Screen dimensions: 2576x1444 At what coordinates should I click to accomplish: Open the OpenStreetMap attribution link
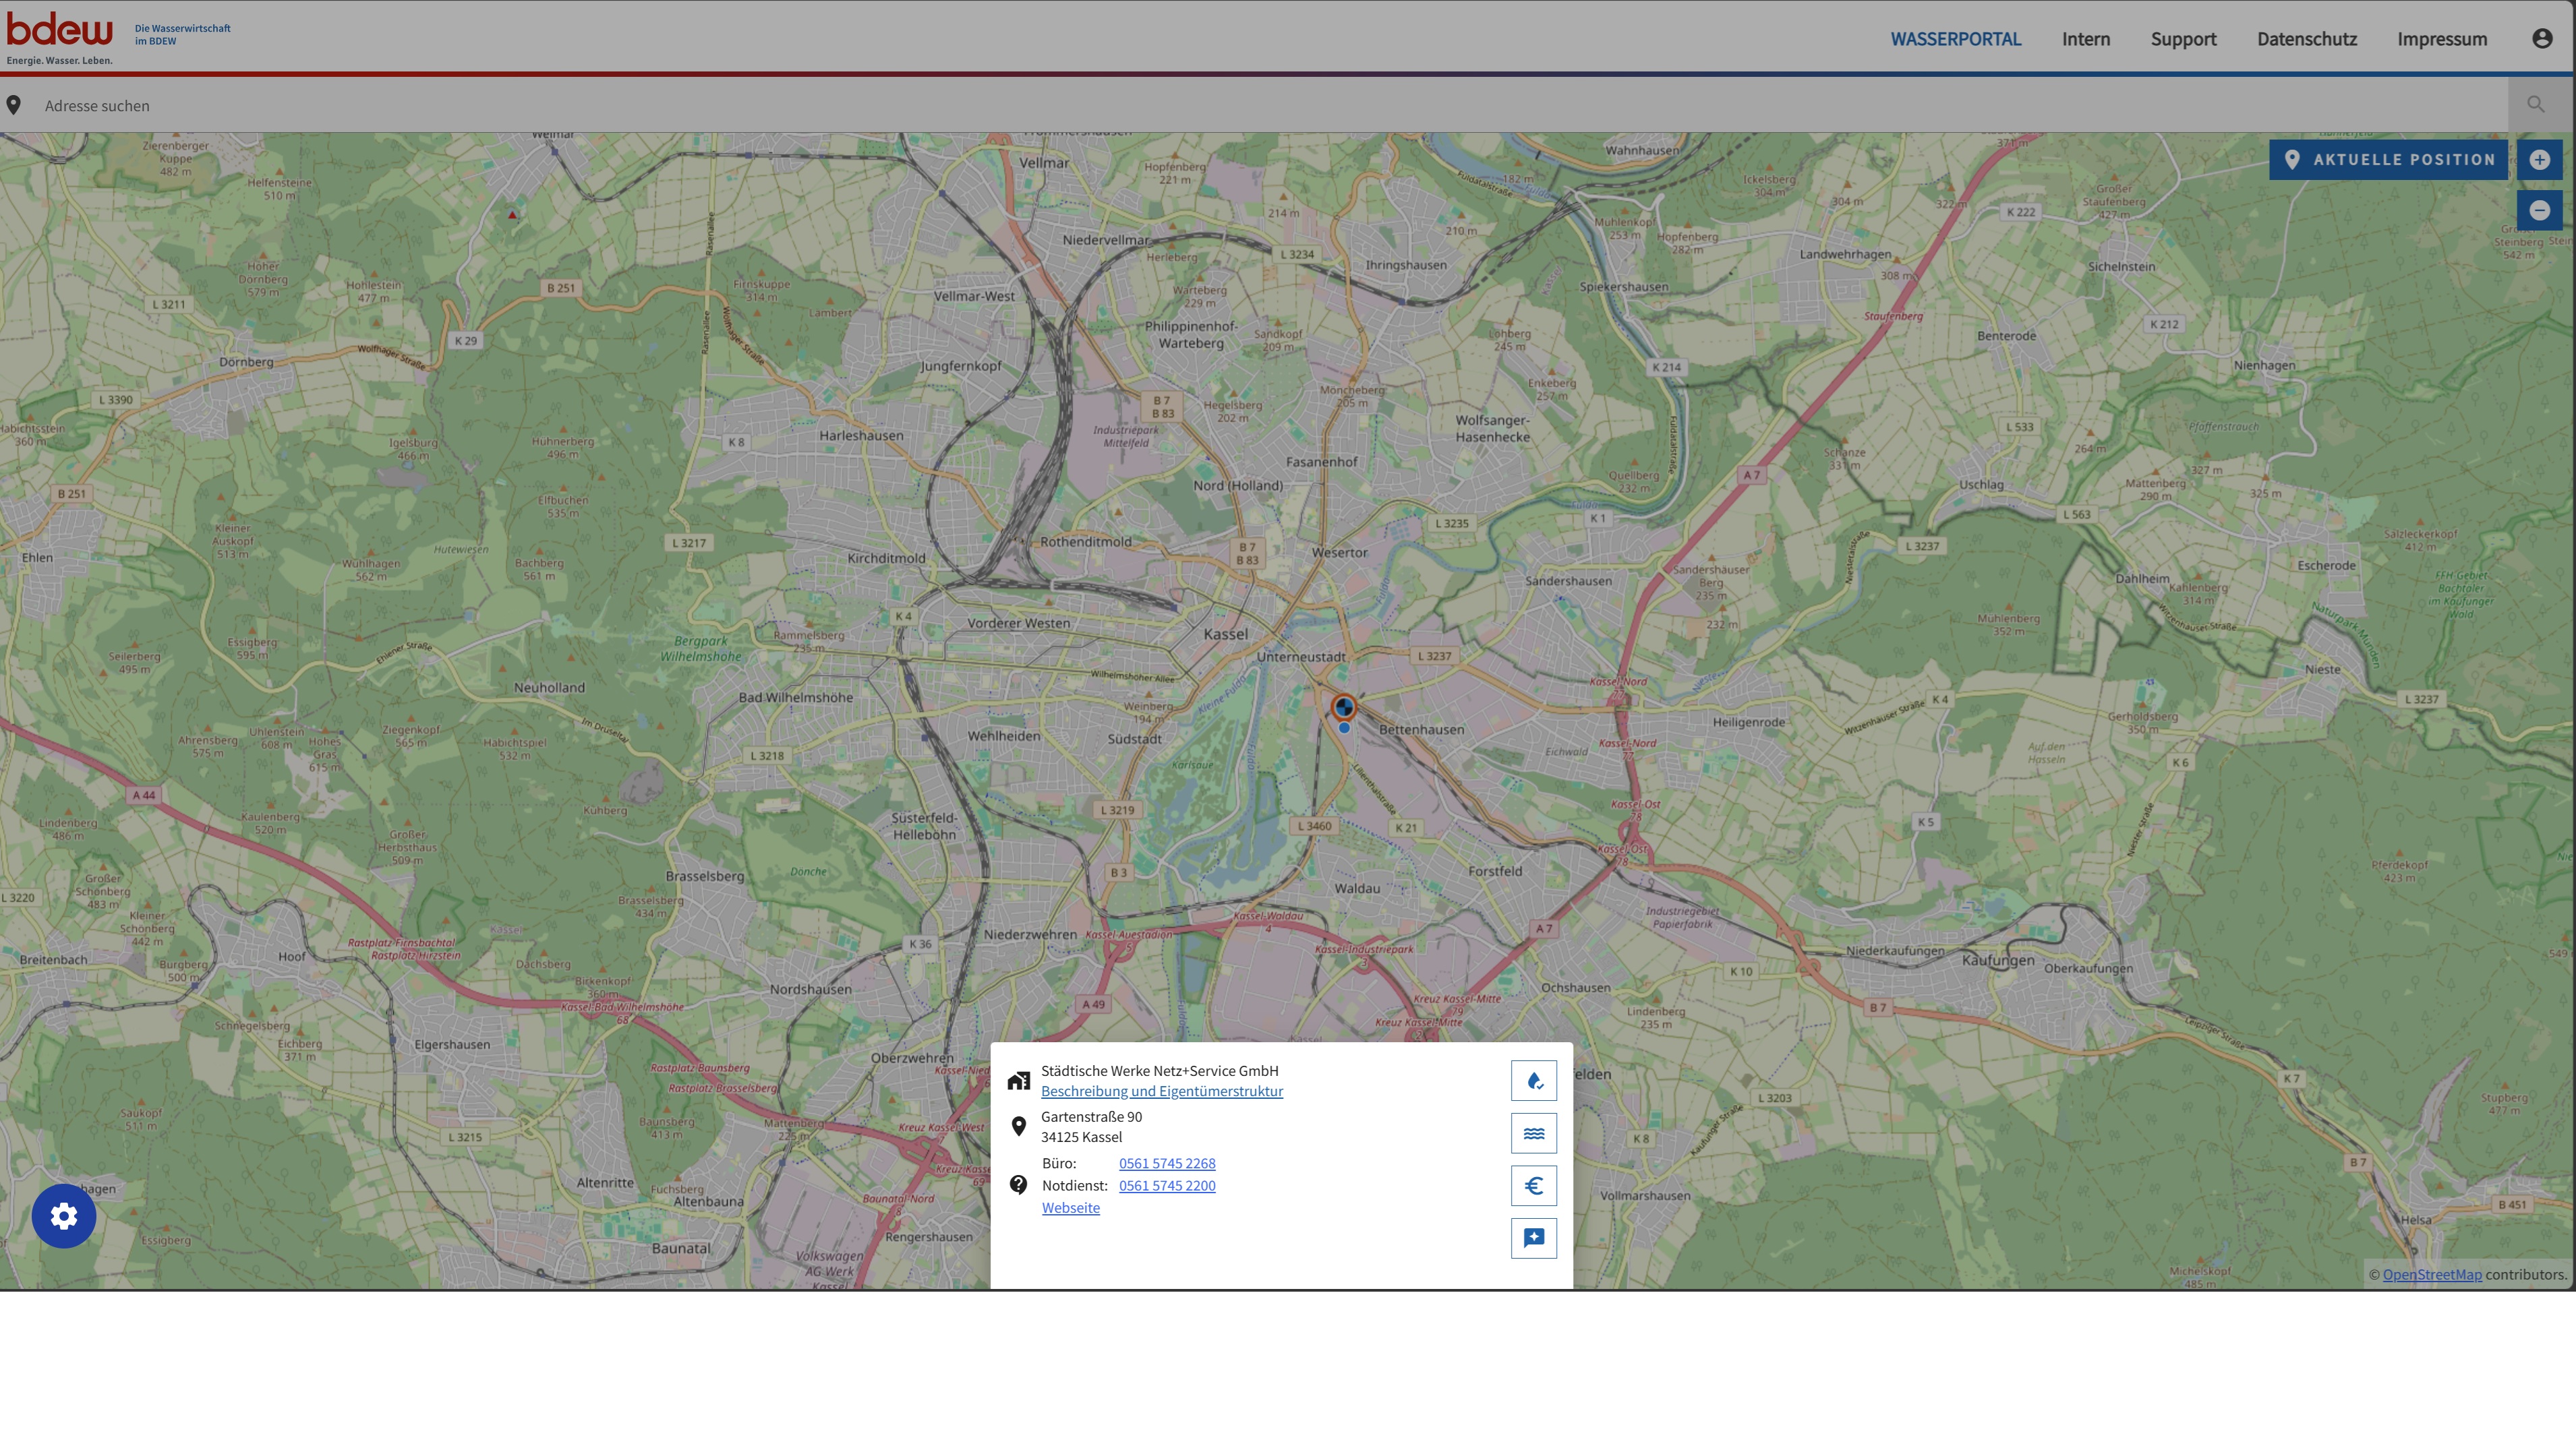coord(2431,1274)
